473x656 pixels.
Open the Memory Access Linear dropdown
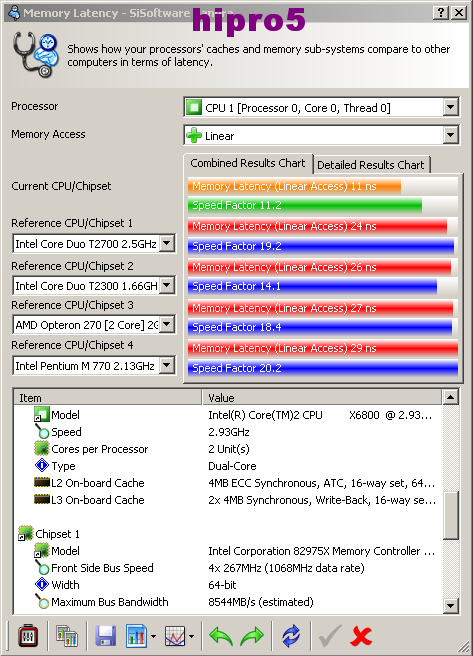click(x=450, y=135)
